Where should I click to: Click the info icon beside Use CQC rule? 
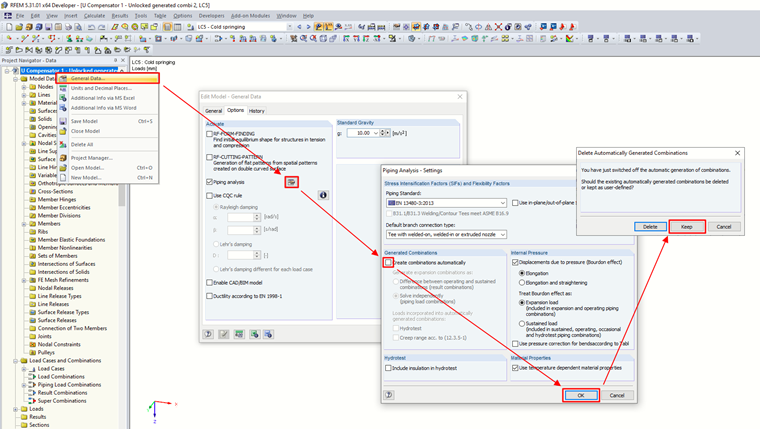click(323, 195)
